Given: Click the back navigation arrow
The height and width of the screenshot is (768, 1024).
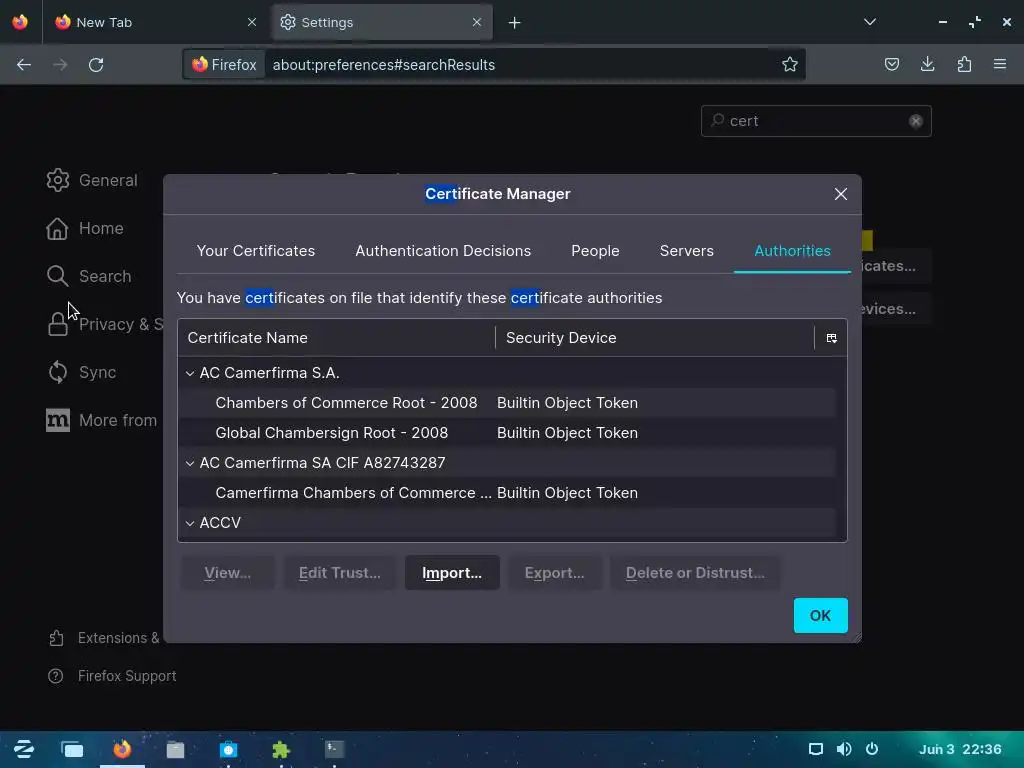Looking at the screenshot, I should coord(24,65).
